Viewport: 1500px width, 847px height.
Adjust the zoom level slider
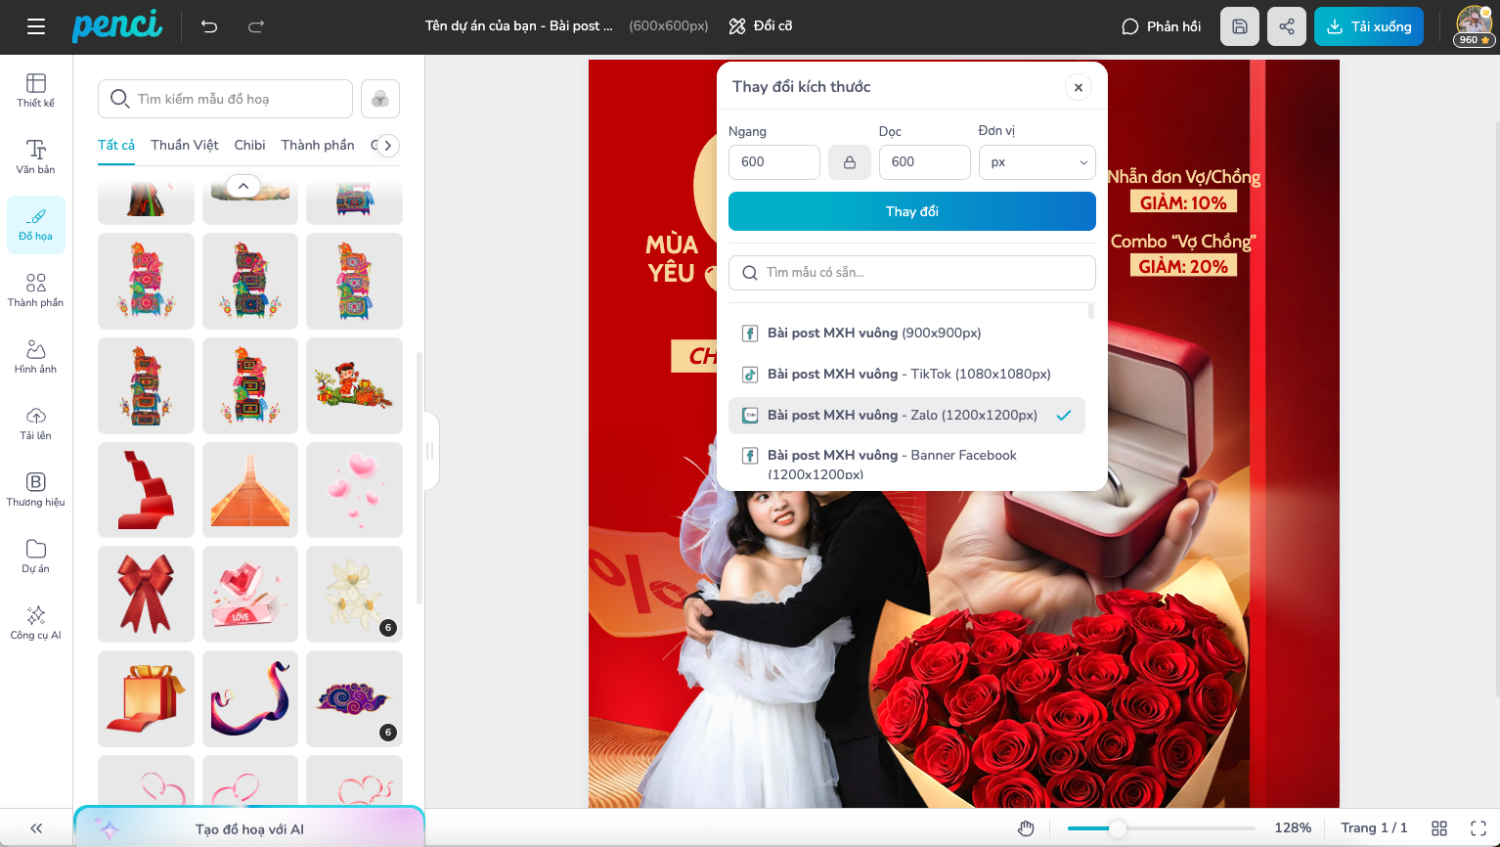(x=1117, y=828)
